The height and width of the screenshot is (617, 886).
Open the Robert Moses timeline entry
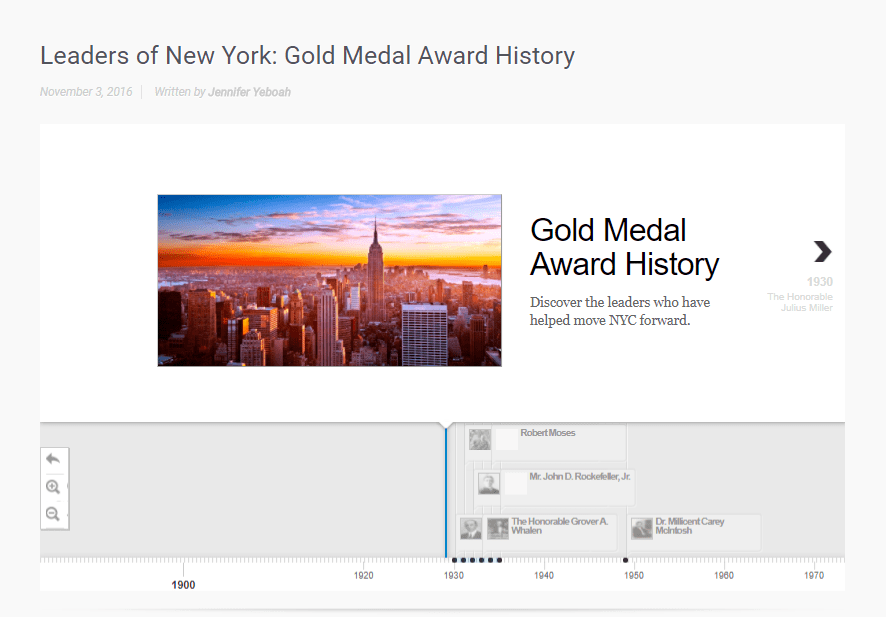[x=547, y=433]
